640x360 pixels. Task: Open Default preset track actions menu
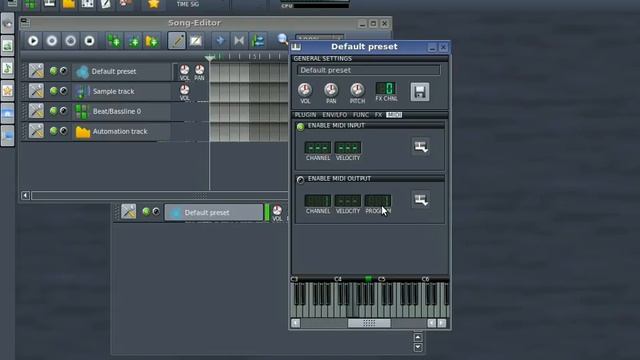coord(36,71)
